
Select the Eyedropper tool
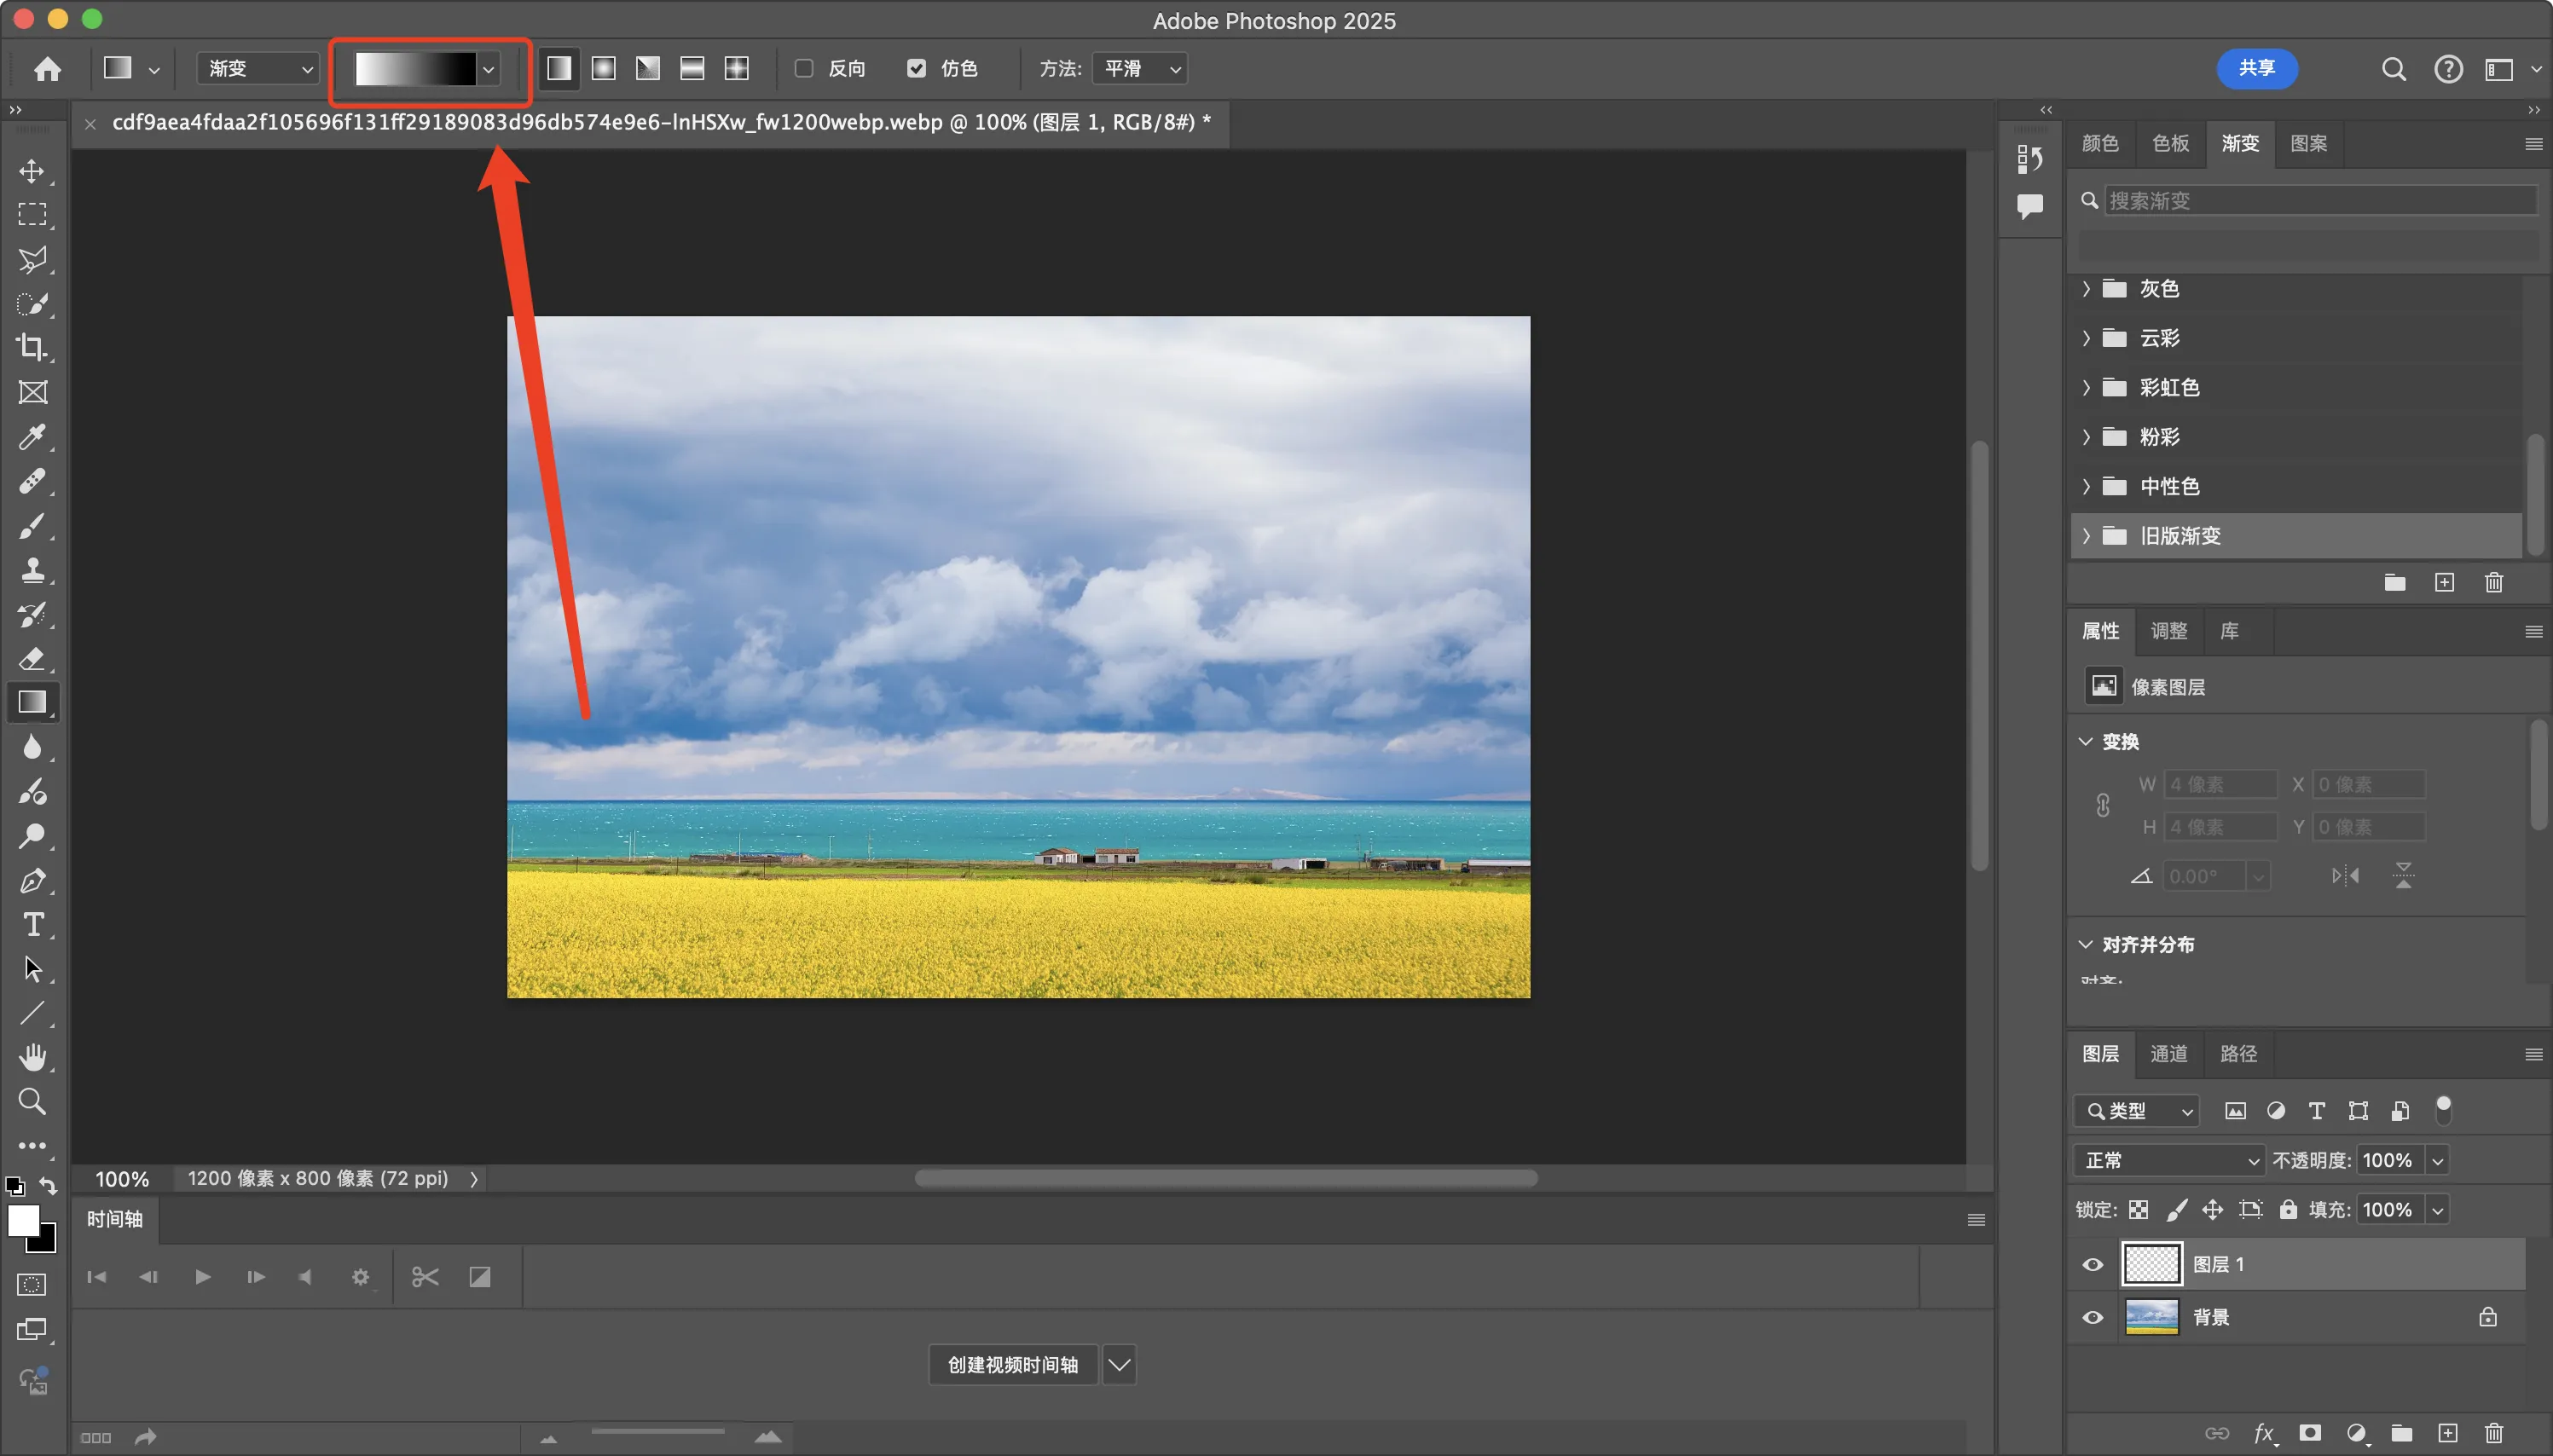(x=32, y=437)
